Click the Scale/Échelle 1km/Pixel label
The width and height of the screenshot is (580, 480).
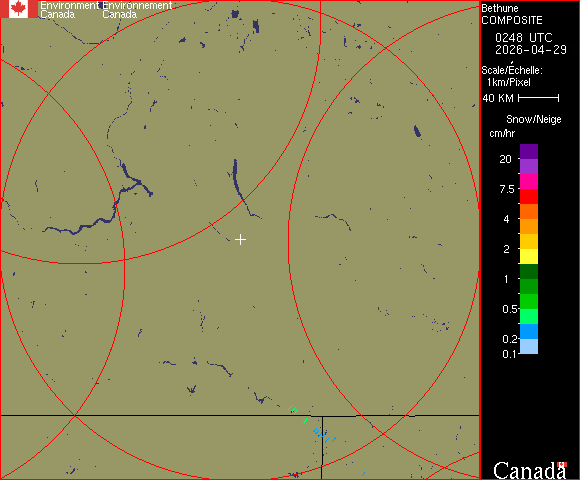[512, 76]
